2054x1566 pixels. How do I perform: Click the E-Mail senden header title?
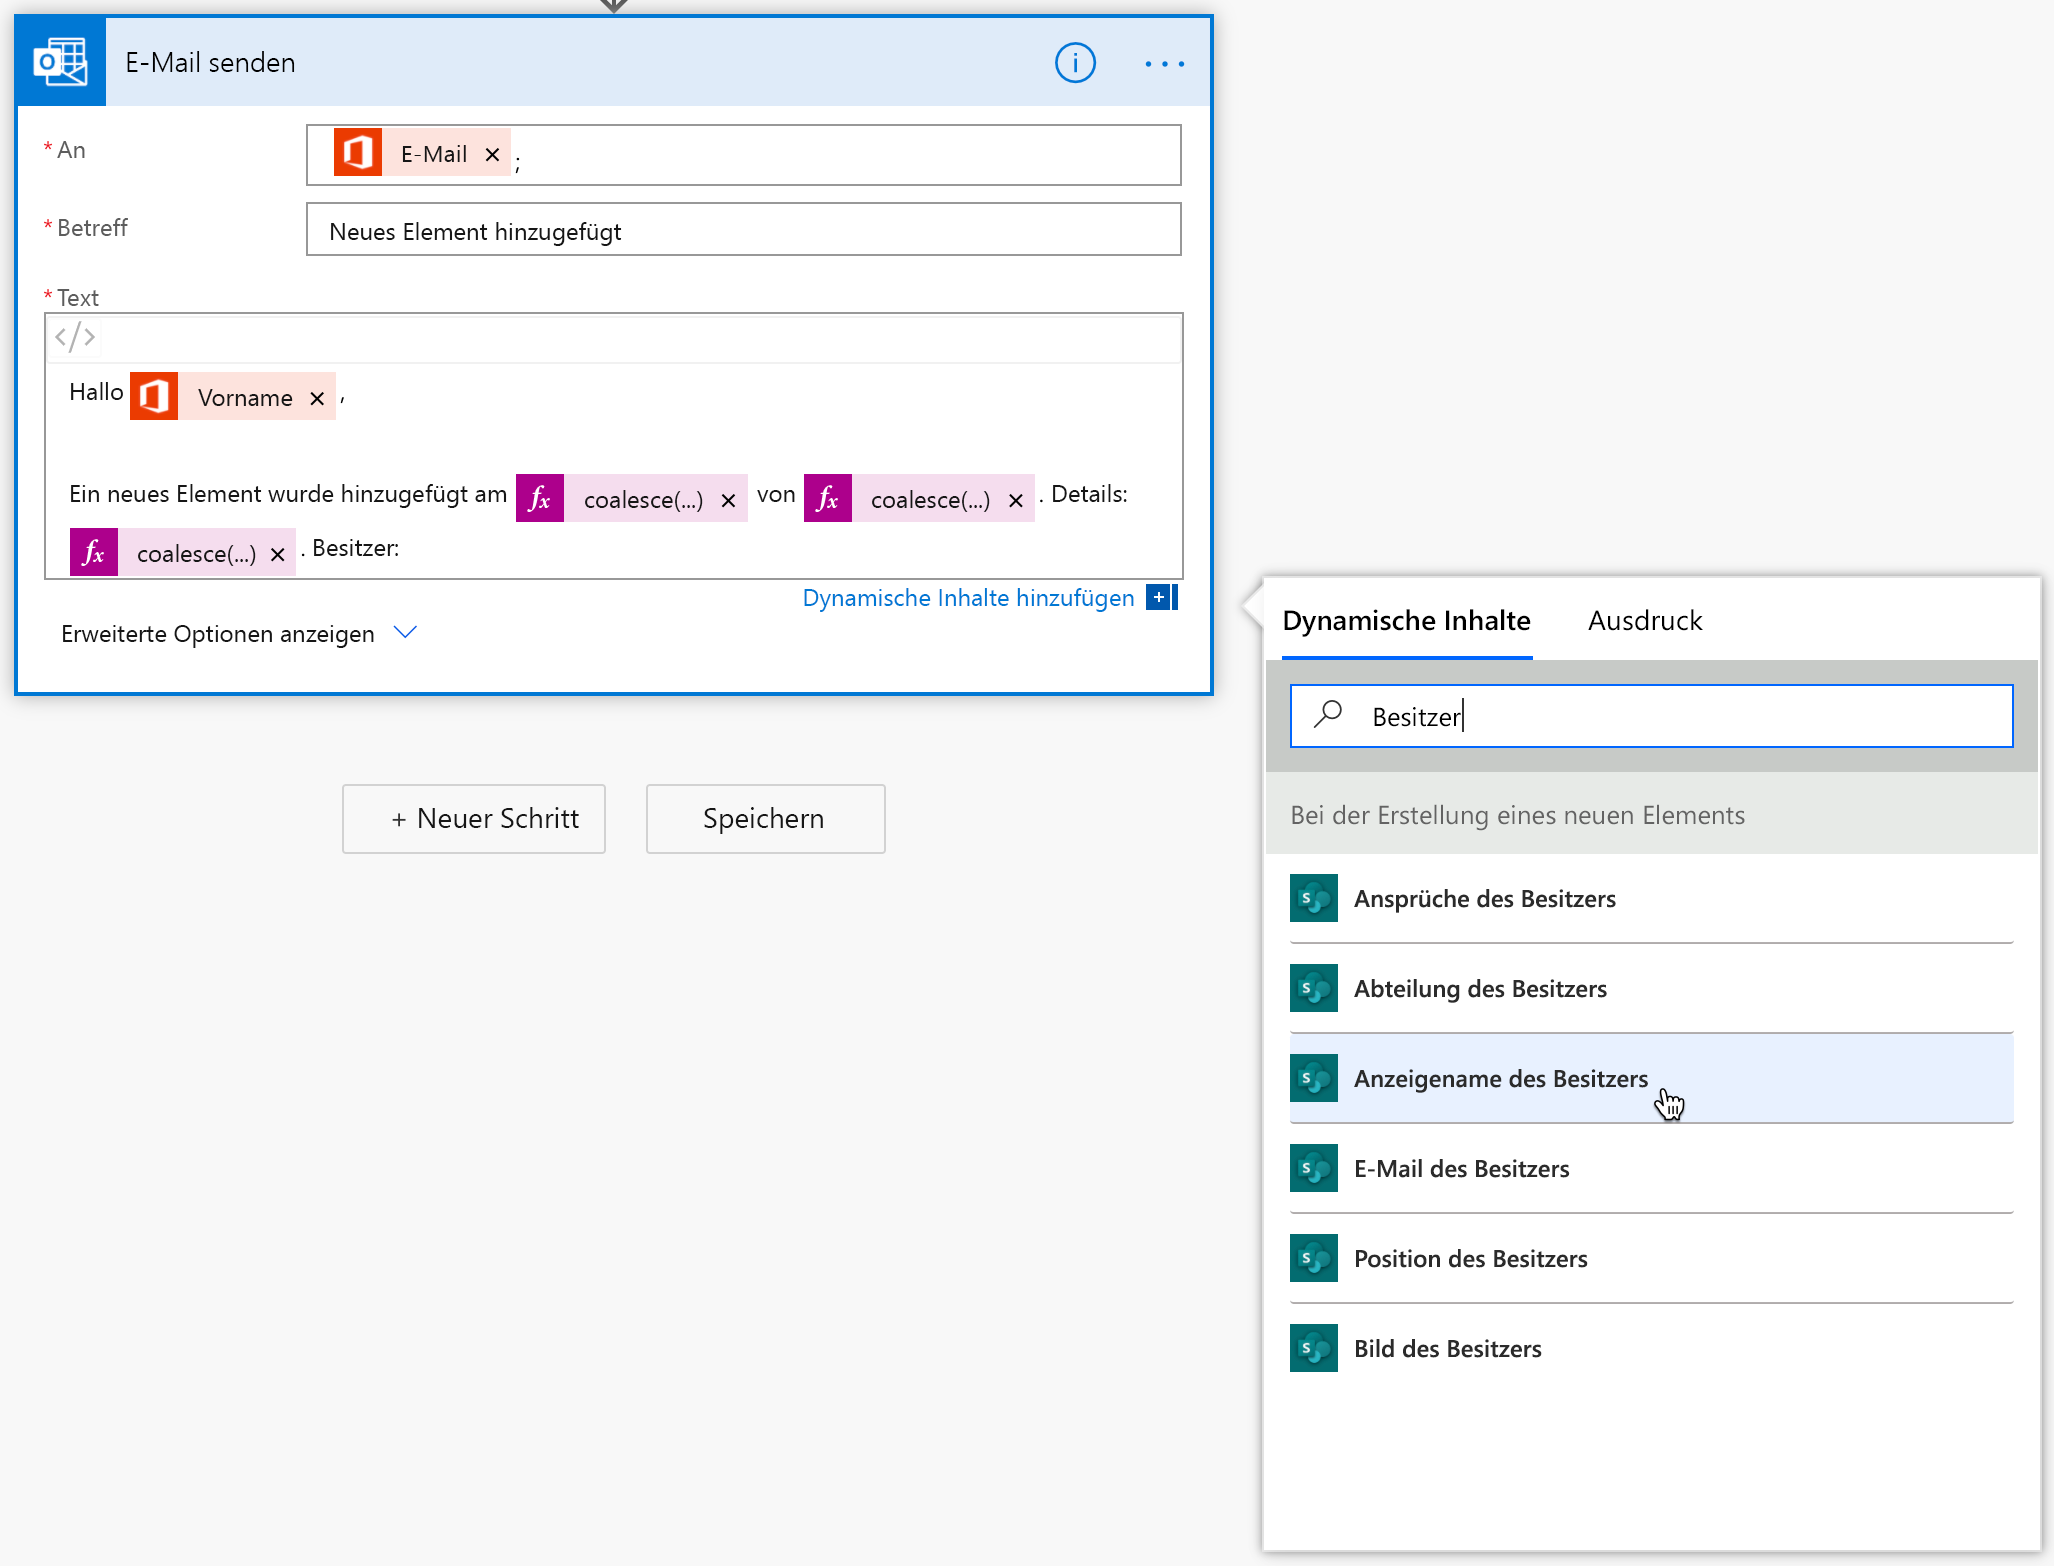[x=210, y=63]
